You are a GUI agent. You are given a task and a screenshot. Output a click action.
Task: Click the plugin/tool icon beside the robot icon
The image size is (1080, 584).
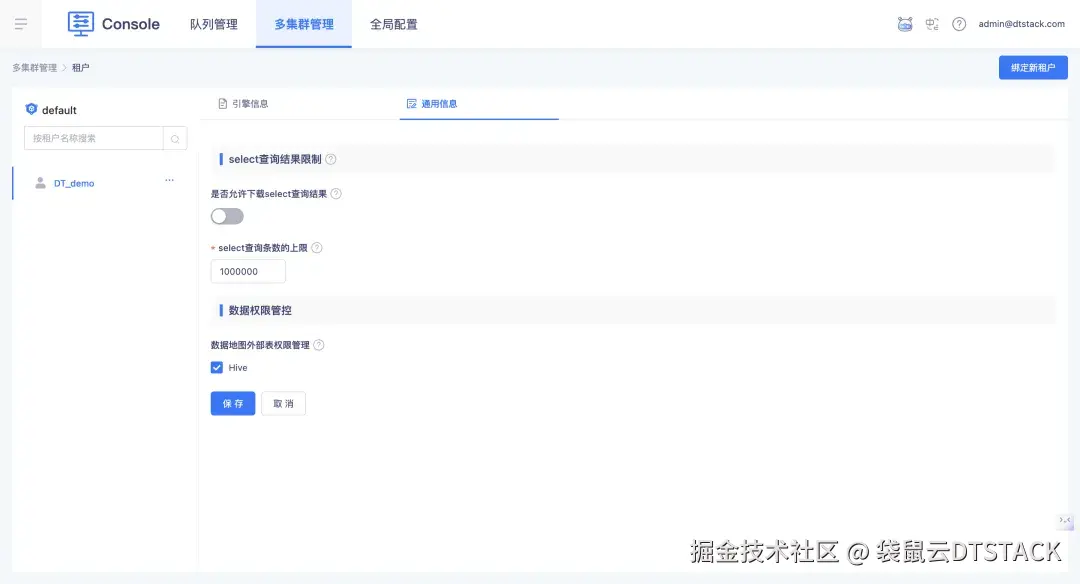pyautogui.click(x=931, y=24)
